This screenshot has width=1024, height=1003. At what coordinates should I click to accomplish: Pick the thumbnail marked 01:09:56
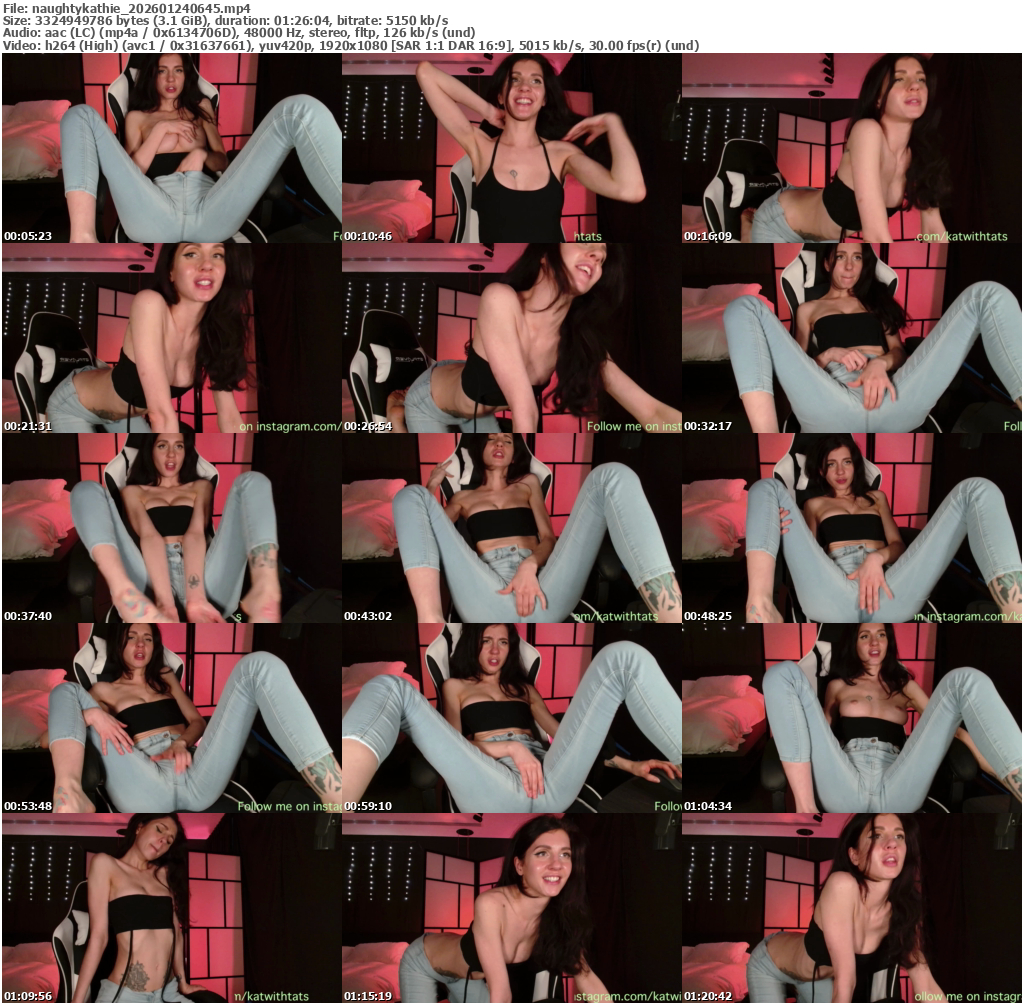tap(171, 908)
